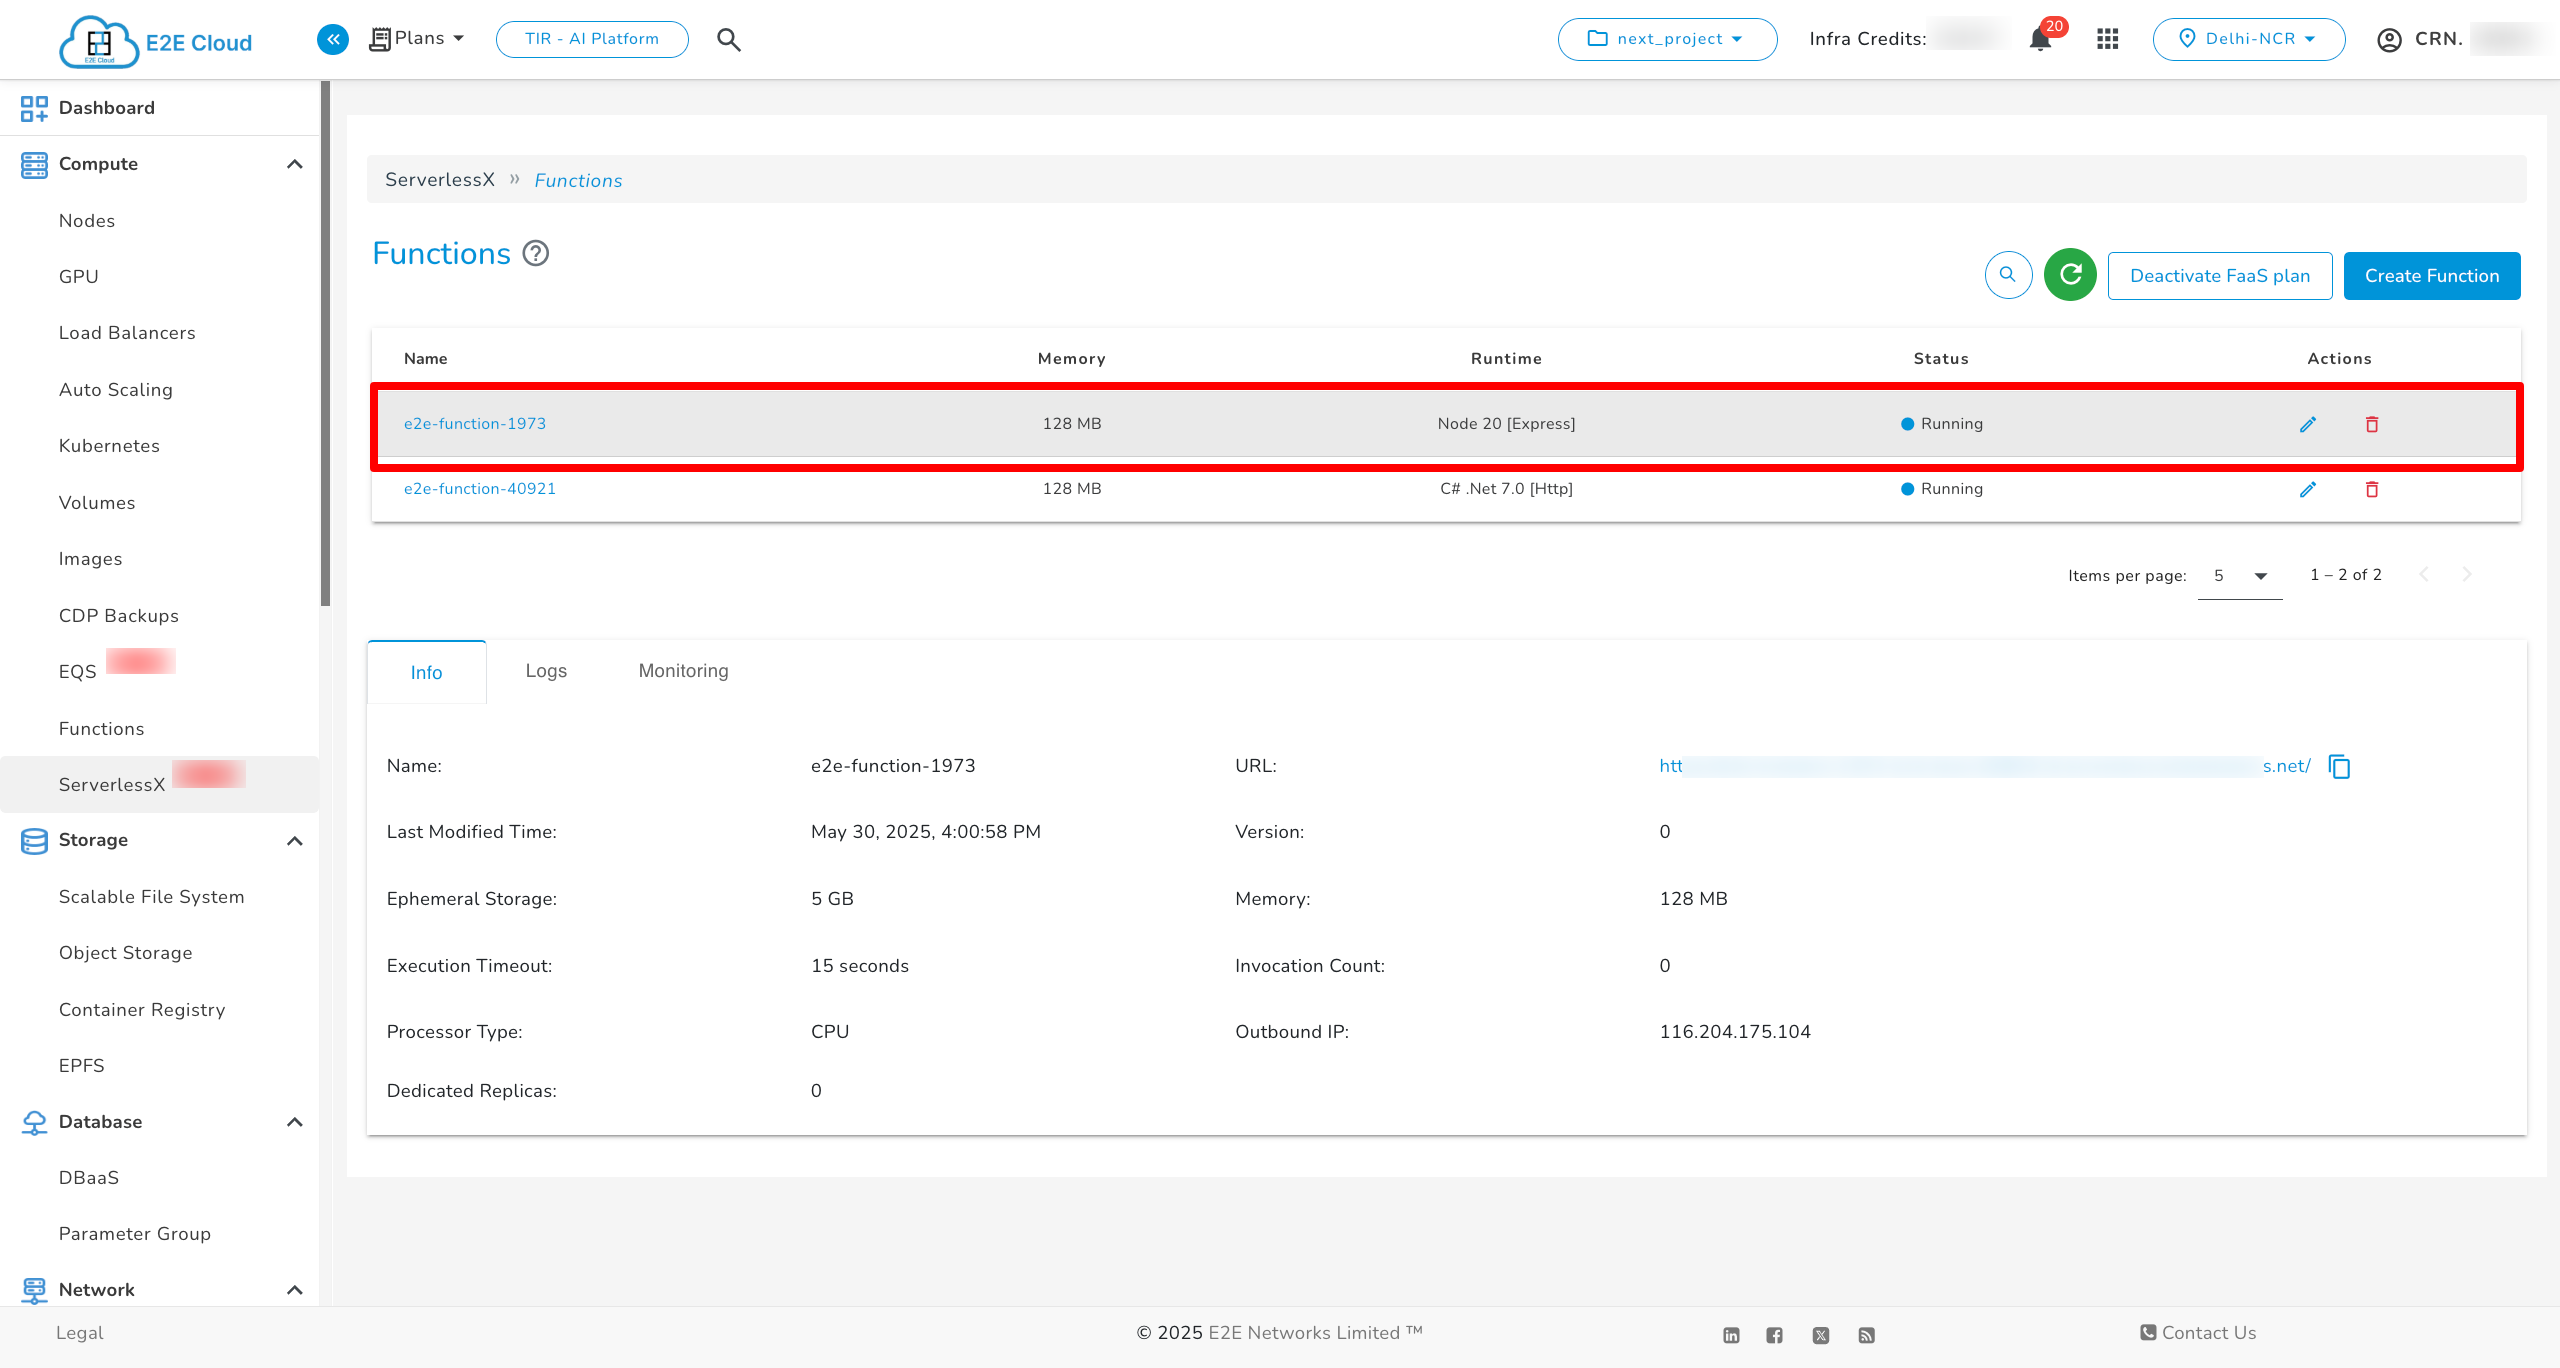Switch to the Monitoring tab

tap(683, 671)
